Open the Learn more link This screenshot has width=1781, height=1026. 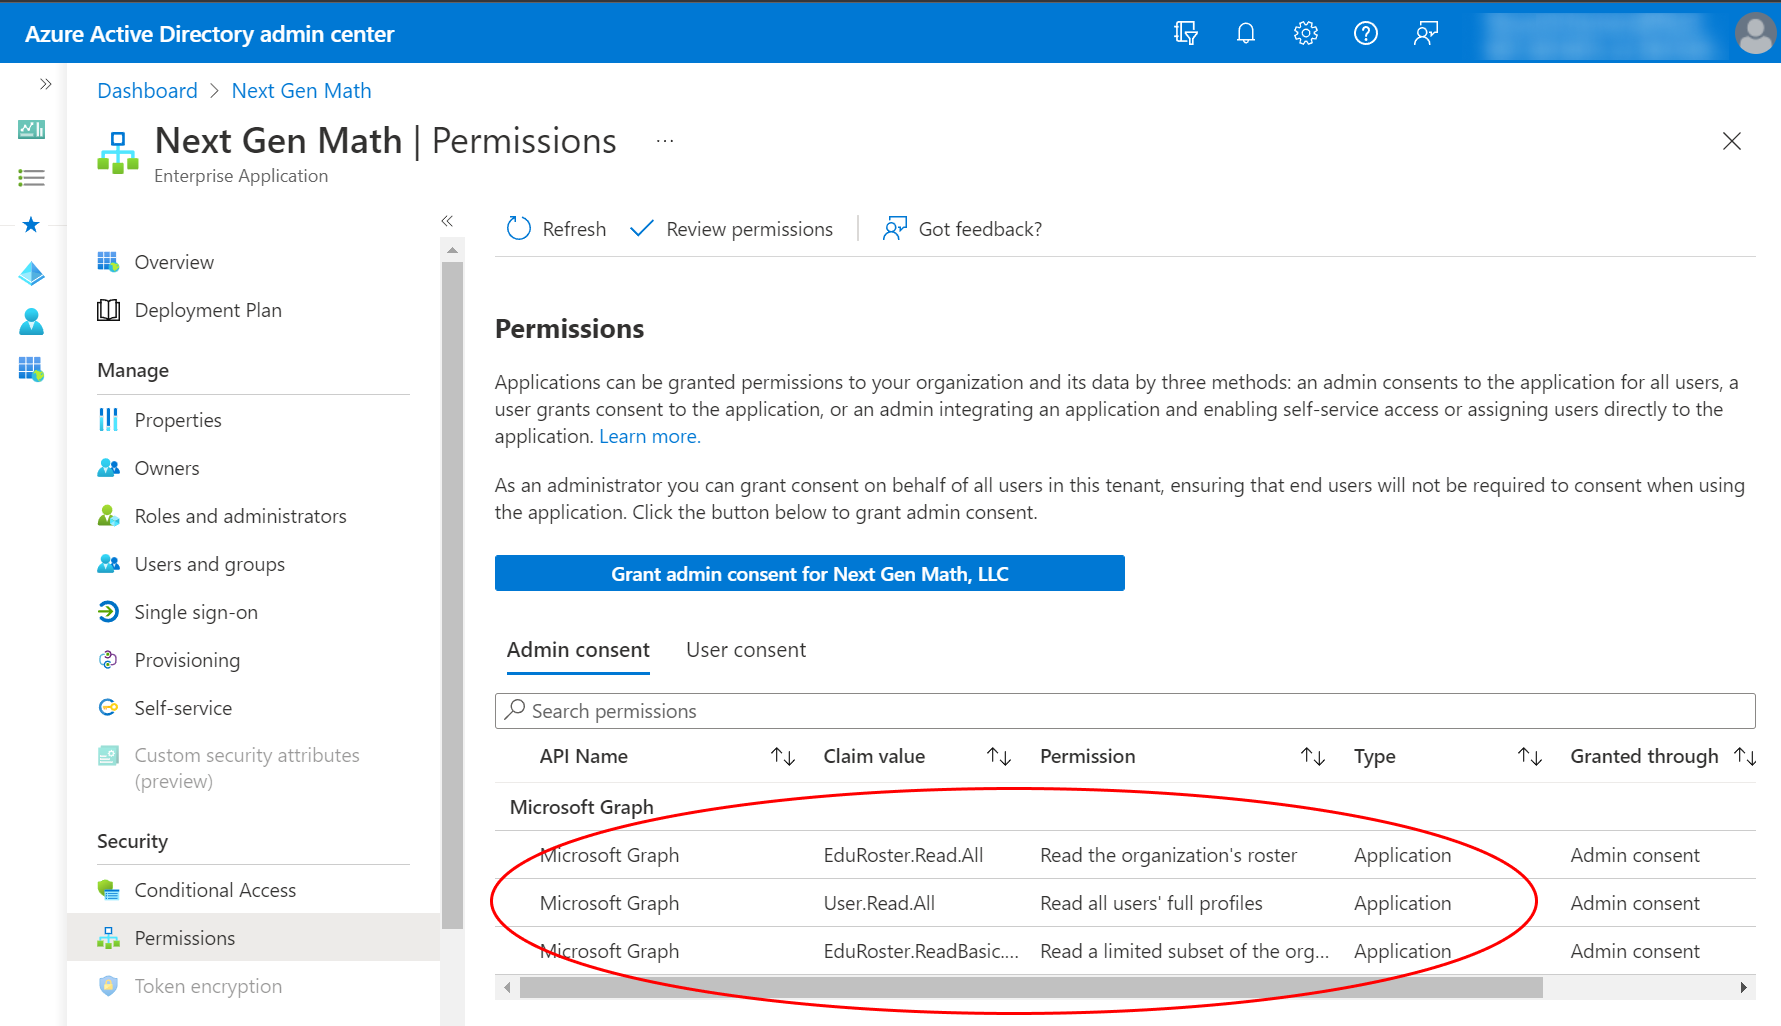tap(649, 436)
